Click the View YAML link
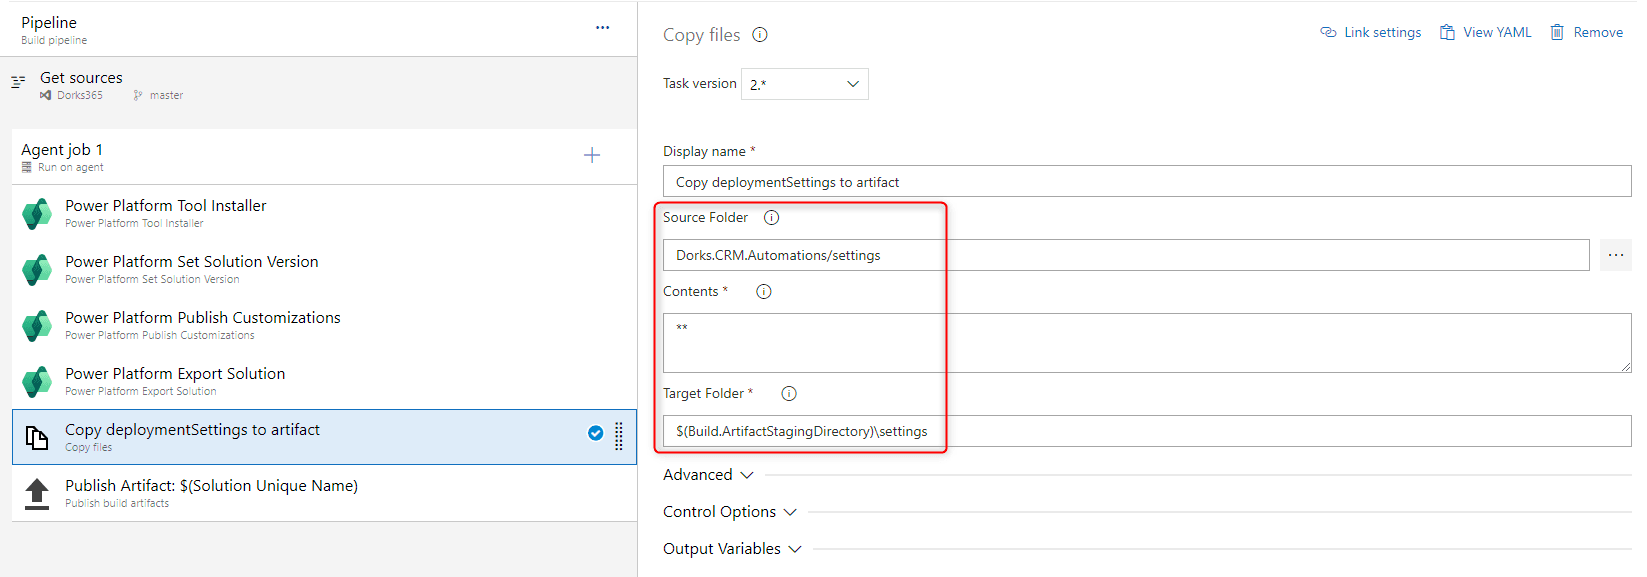Viewport: 1647px width, 577px height. point(1486,32)
